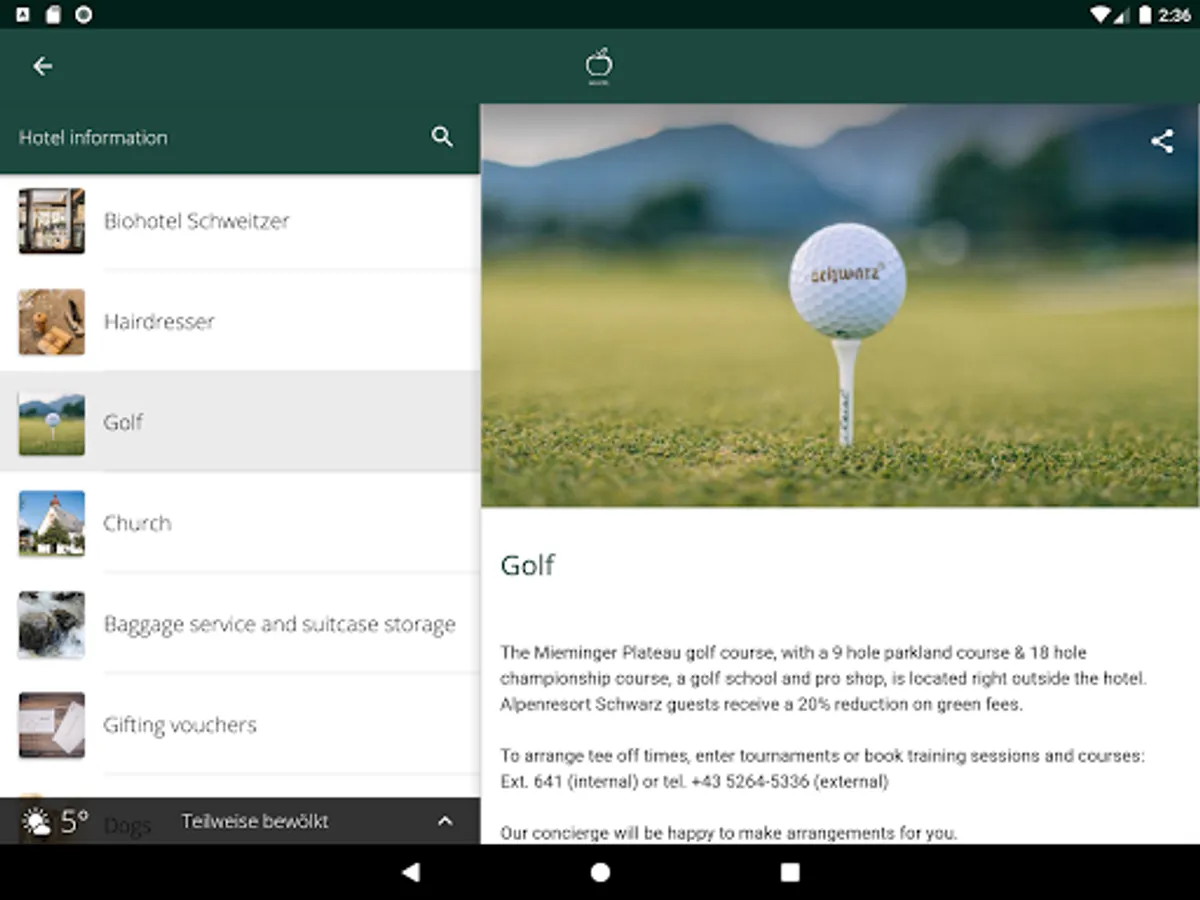Tap the Church thumbnail image

click(52, 523)
